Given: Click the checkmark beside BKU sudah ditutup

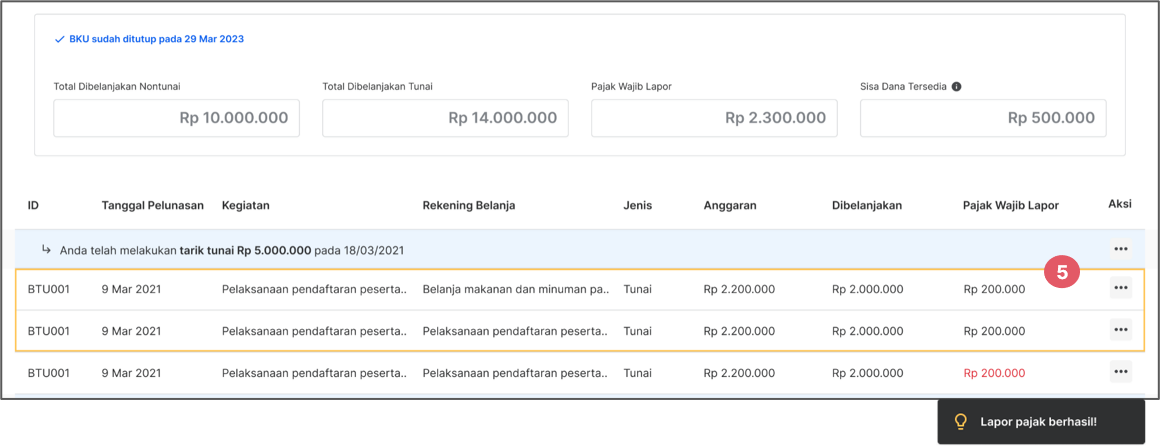Looking at the screenshot, I should [59, 39].
